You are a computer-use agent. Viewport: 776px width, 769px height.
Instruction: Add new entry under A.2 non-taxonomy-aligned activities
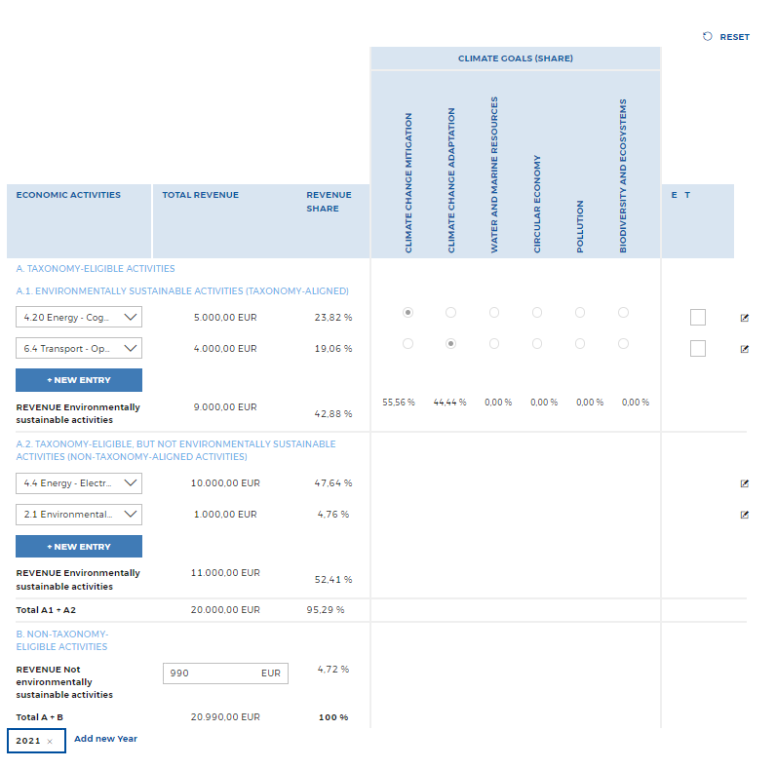tap(79, 546)
